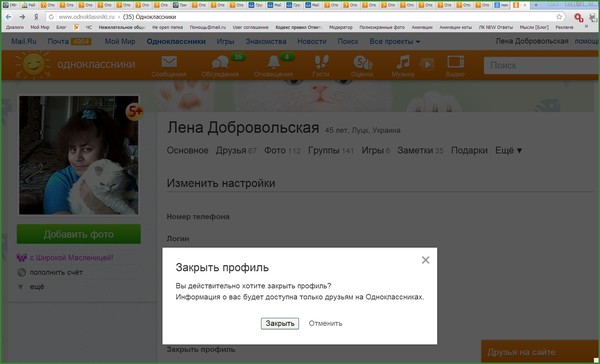Open the ЧС bookmark
The height and width of the screenshot is (364, 600).
pos(89,27)
